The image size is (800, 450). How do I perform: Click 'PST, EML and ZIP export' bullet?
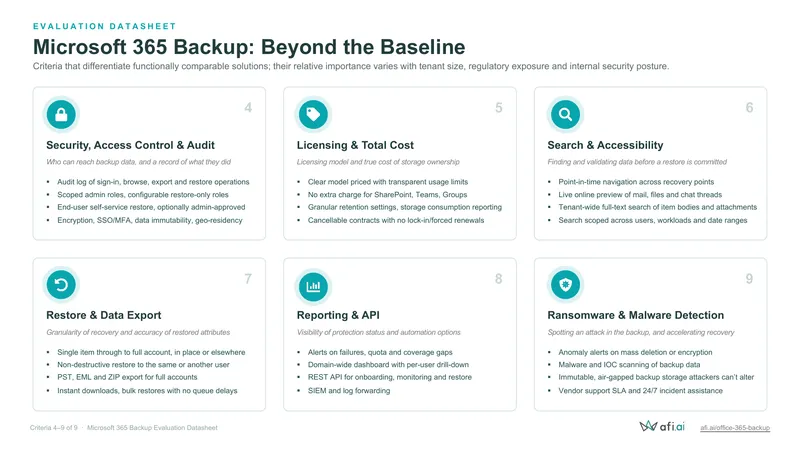(127, 377)
